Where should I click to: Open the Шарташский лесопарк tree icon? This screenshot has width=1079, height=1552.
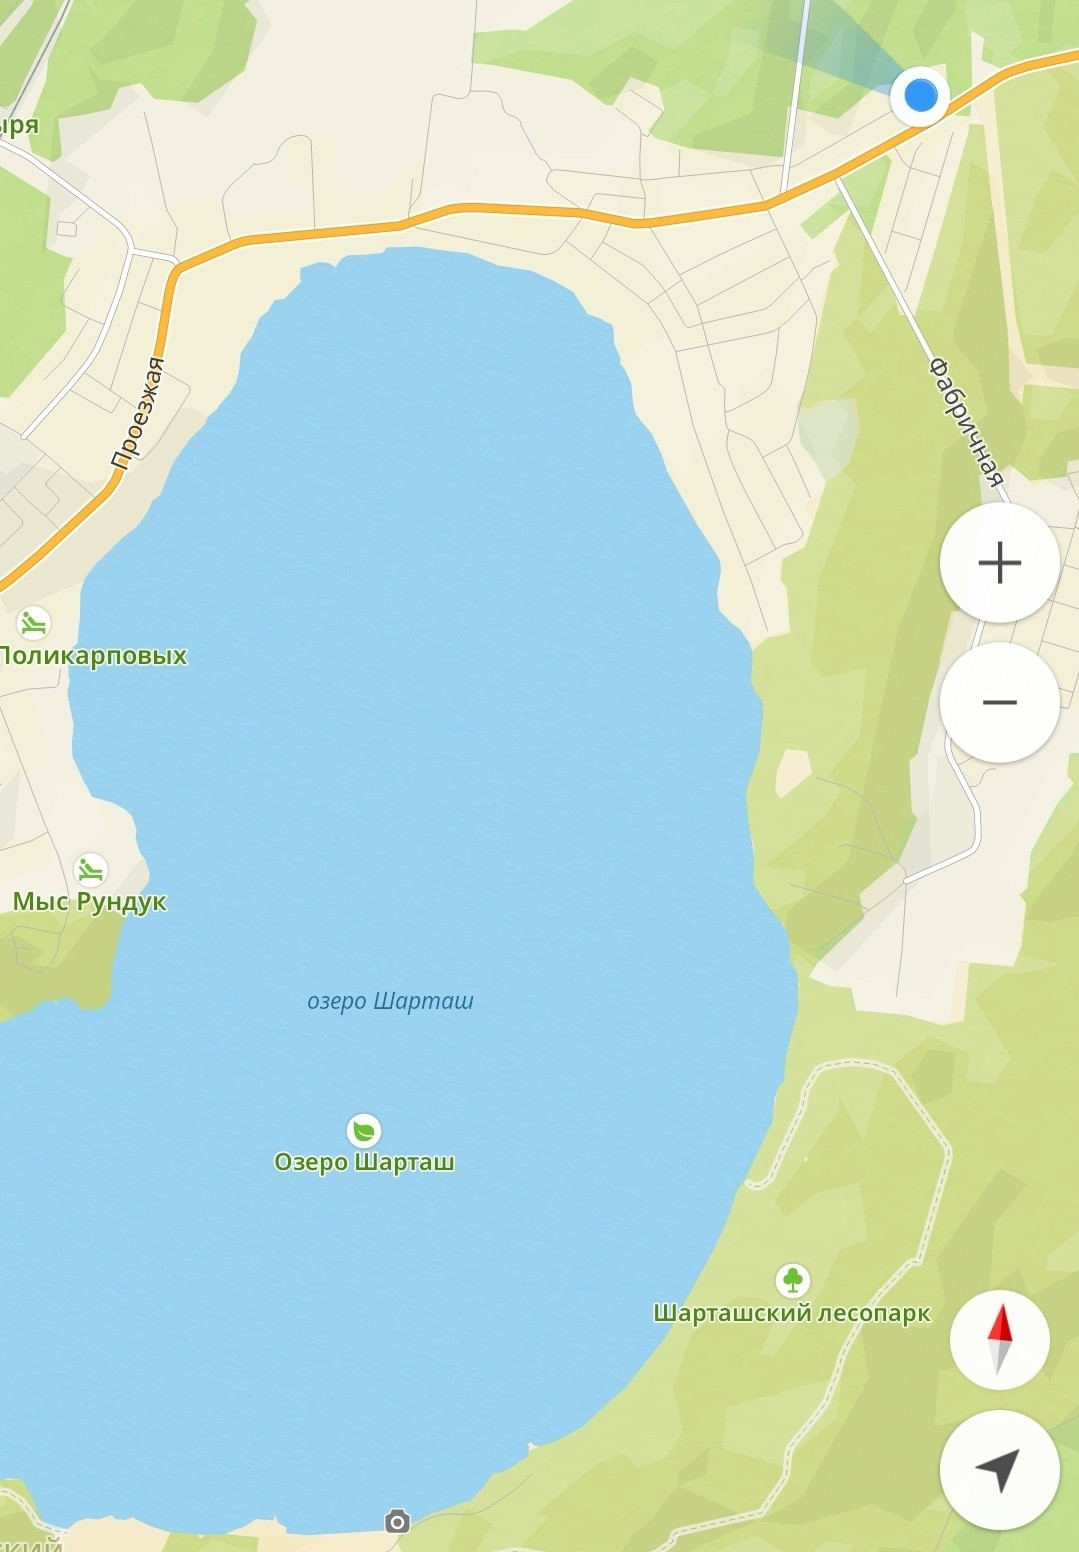pyautogui.click(x=792, y=1279)
